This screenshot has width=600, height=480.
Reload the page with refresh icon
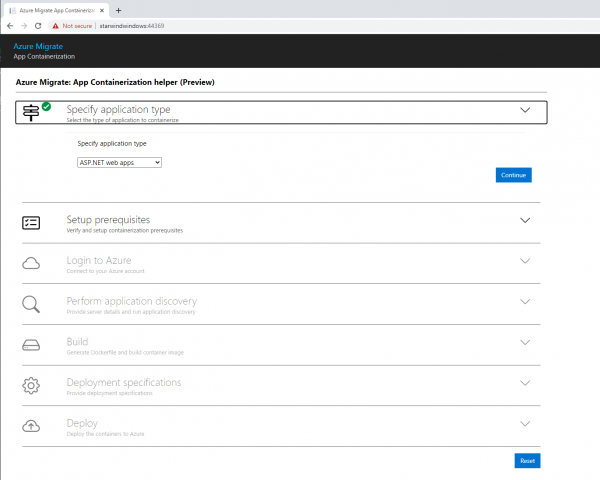coord(38,26)
